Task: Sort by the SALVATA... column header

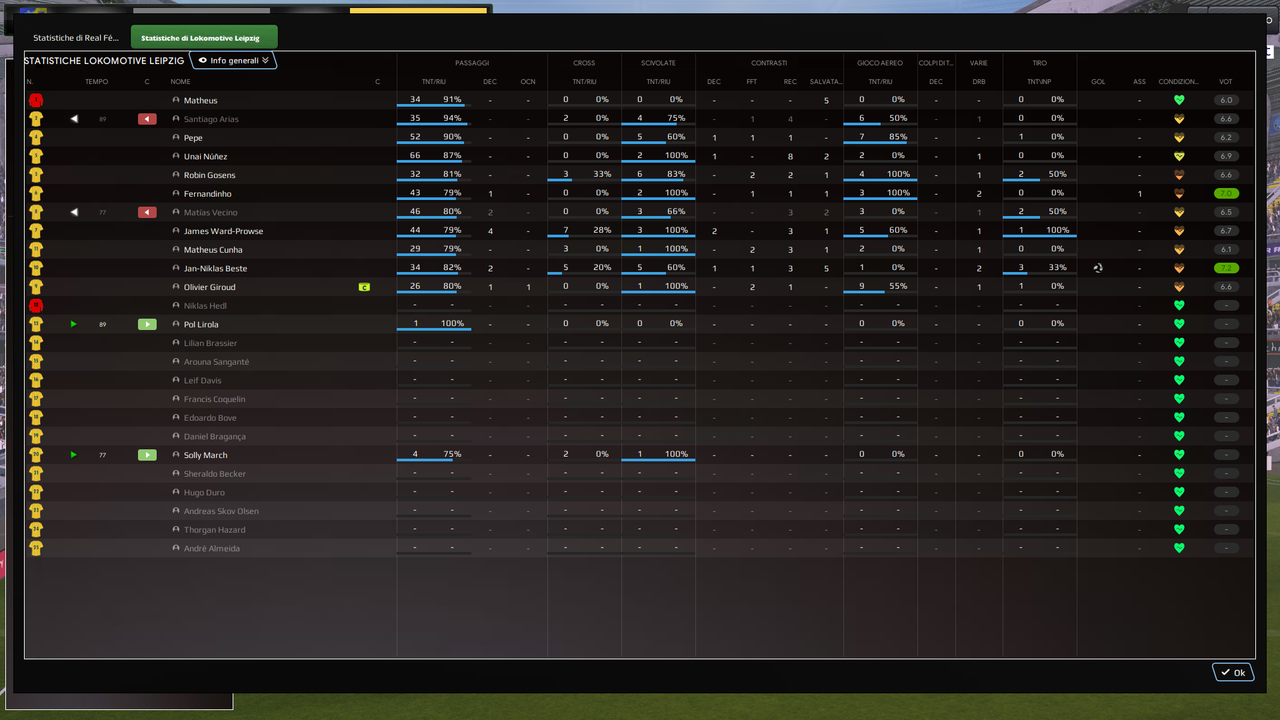Action: pos(826,82)
